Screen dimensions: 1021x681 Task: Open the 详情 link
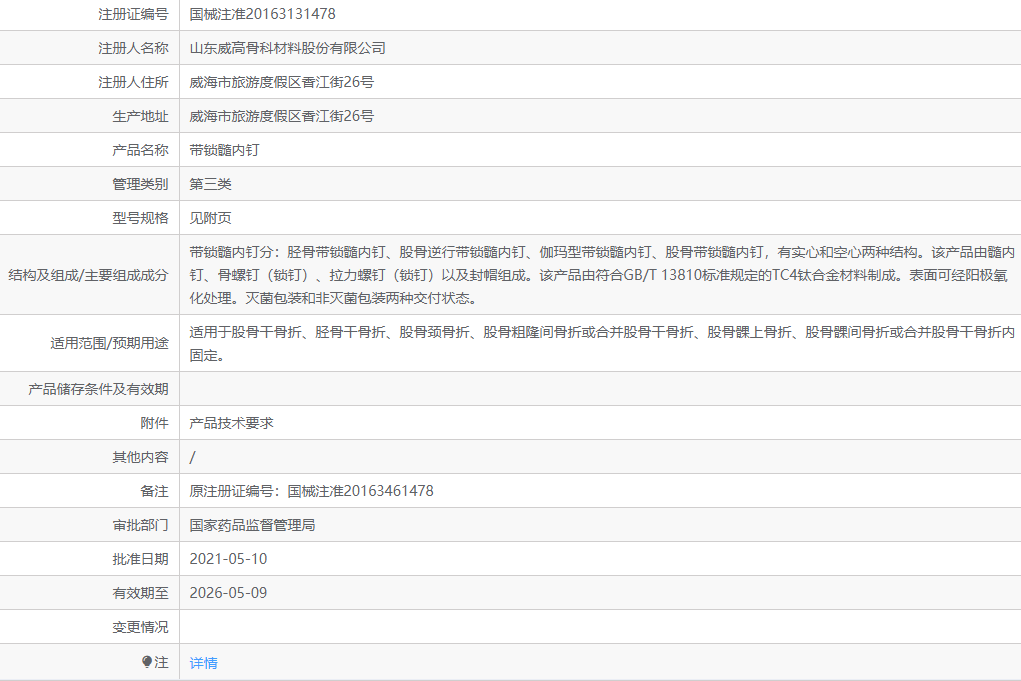click(203, 663)
